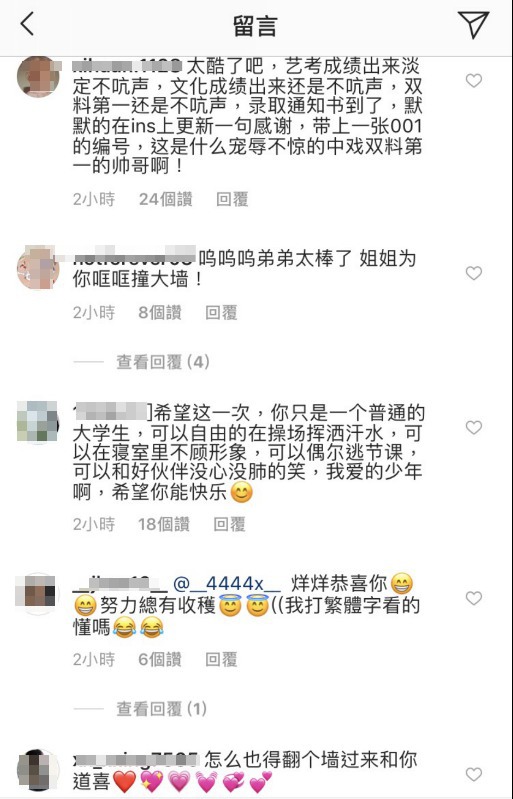Image resolution: width=513 pixels, height=799 pixels.
Task: Open first commenter's profile picture
Action: tap(38, 76)
